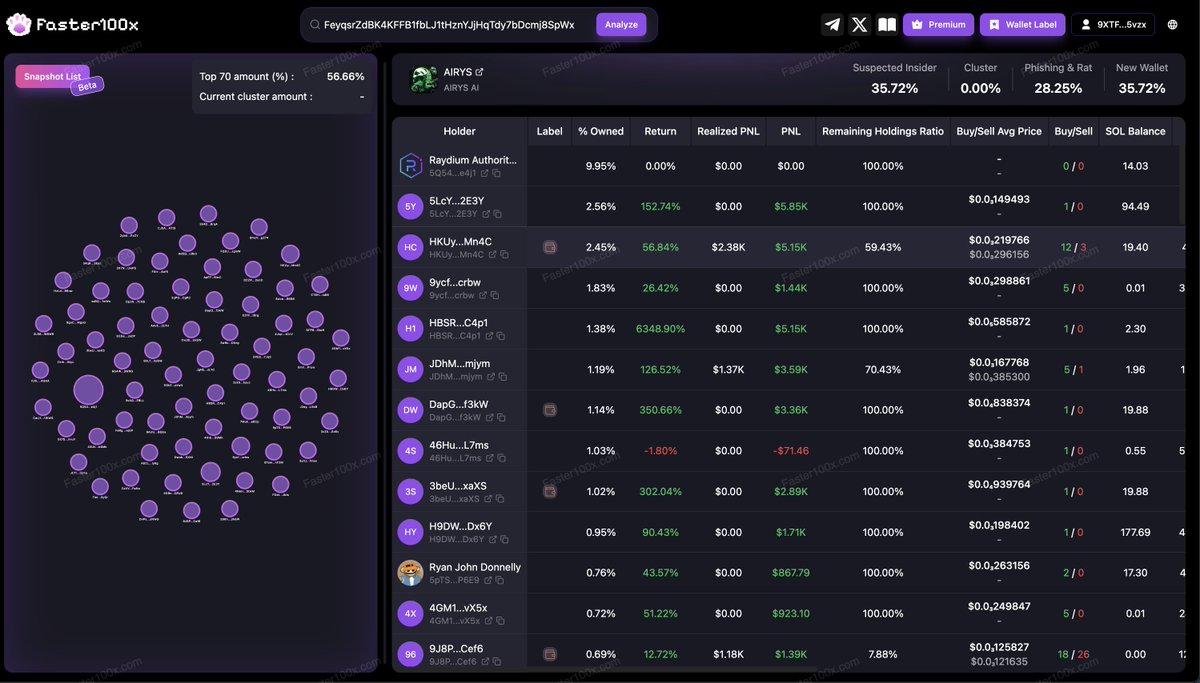Open connected wallet 9XTF...5vzx menu
Image resolution: width=1200 pixels, height=683 pixels.
click(1113, 25)
